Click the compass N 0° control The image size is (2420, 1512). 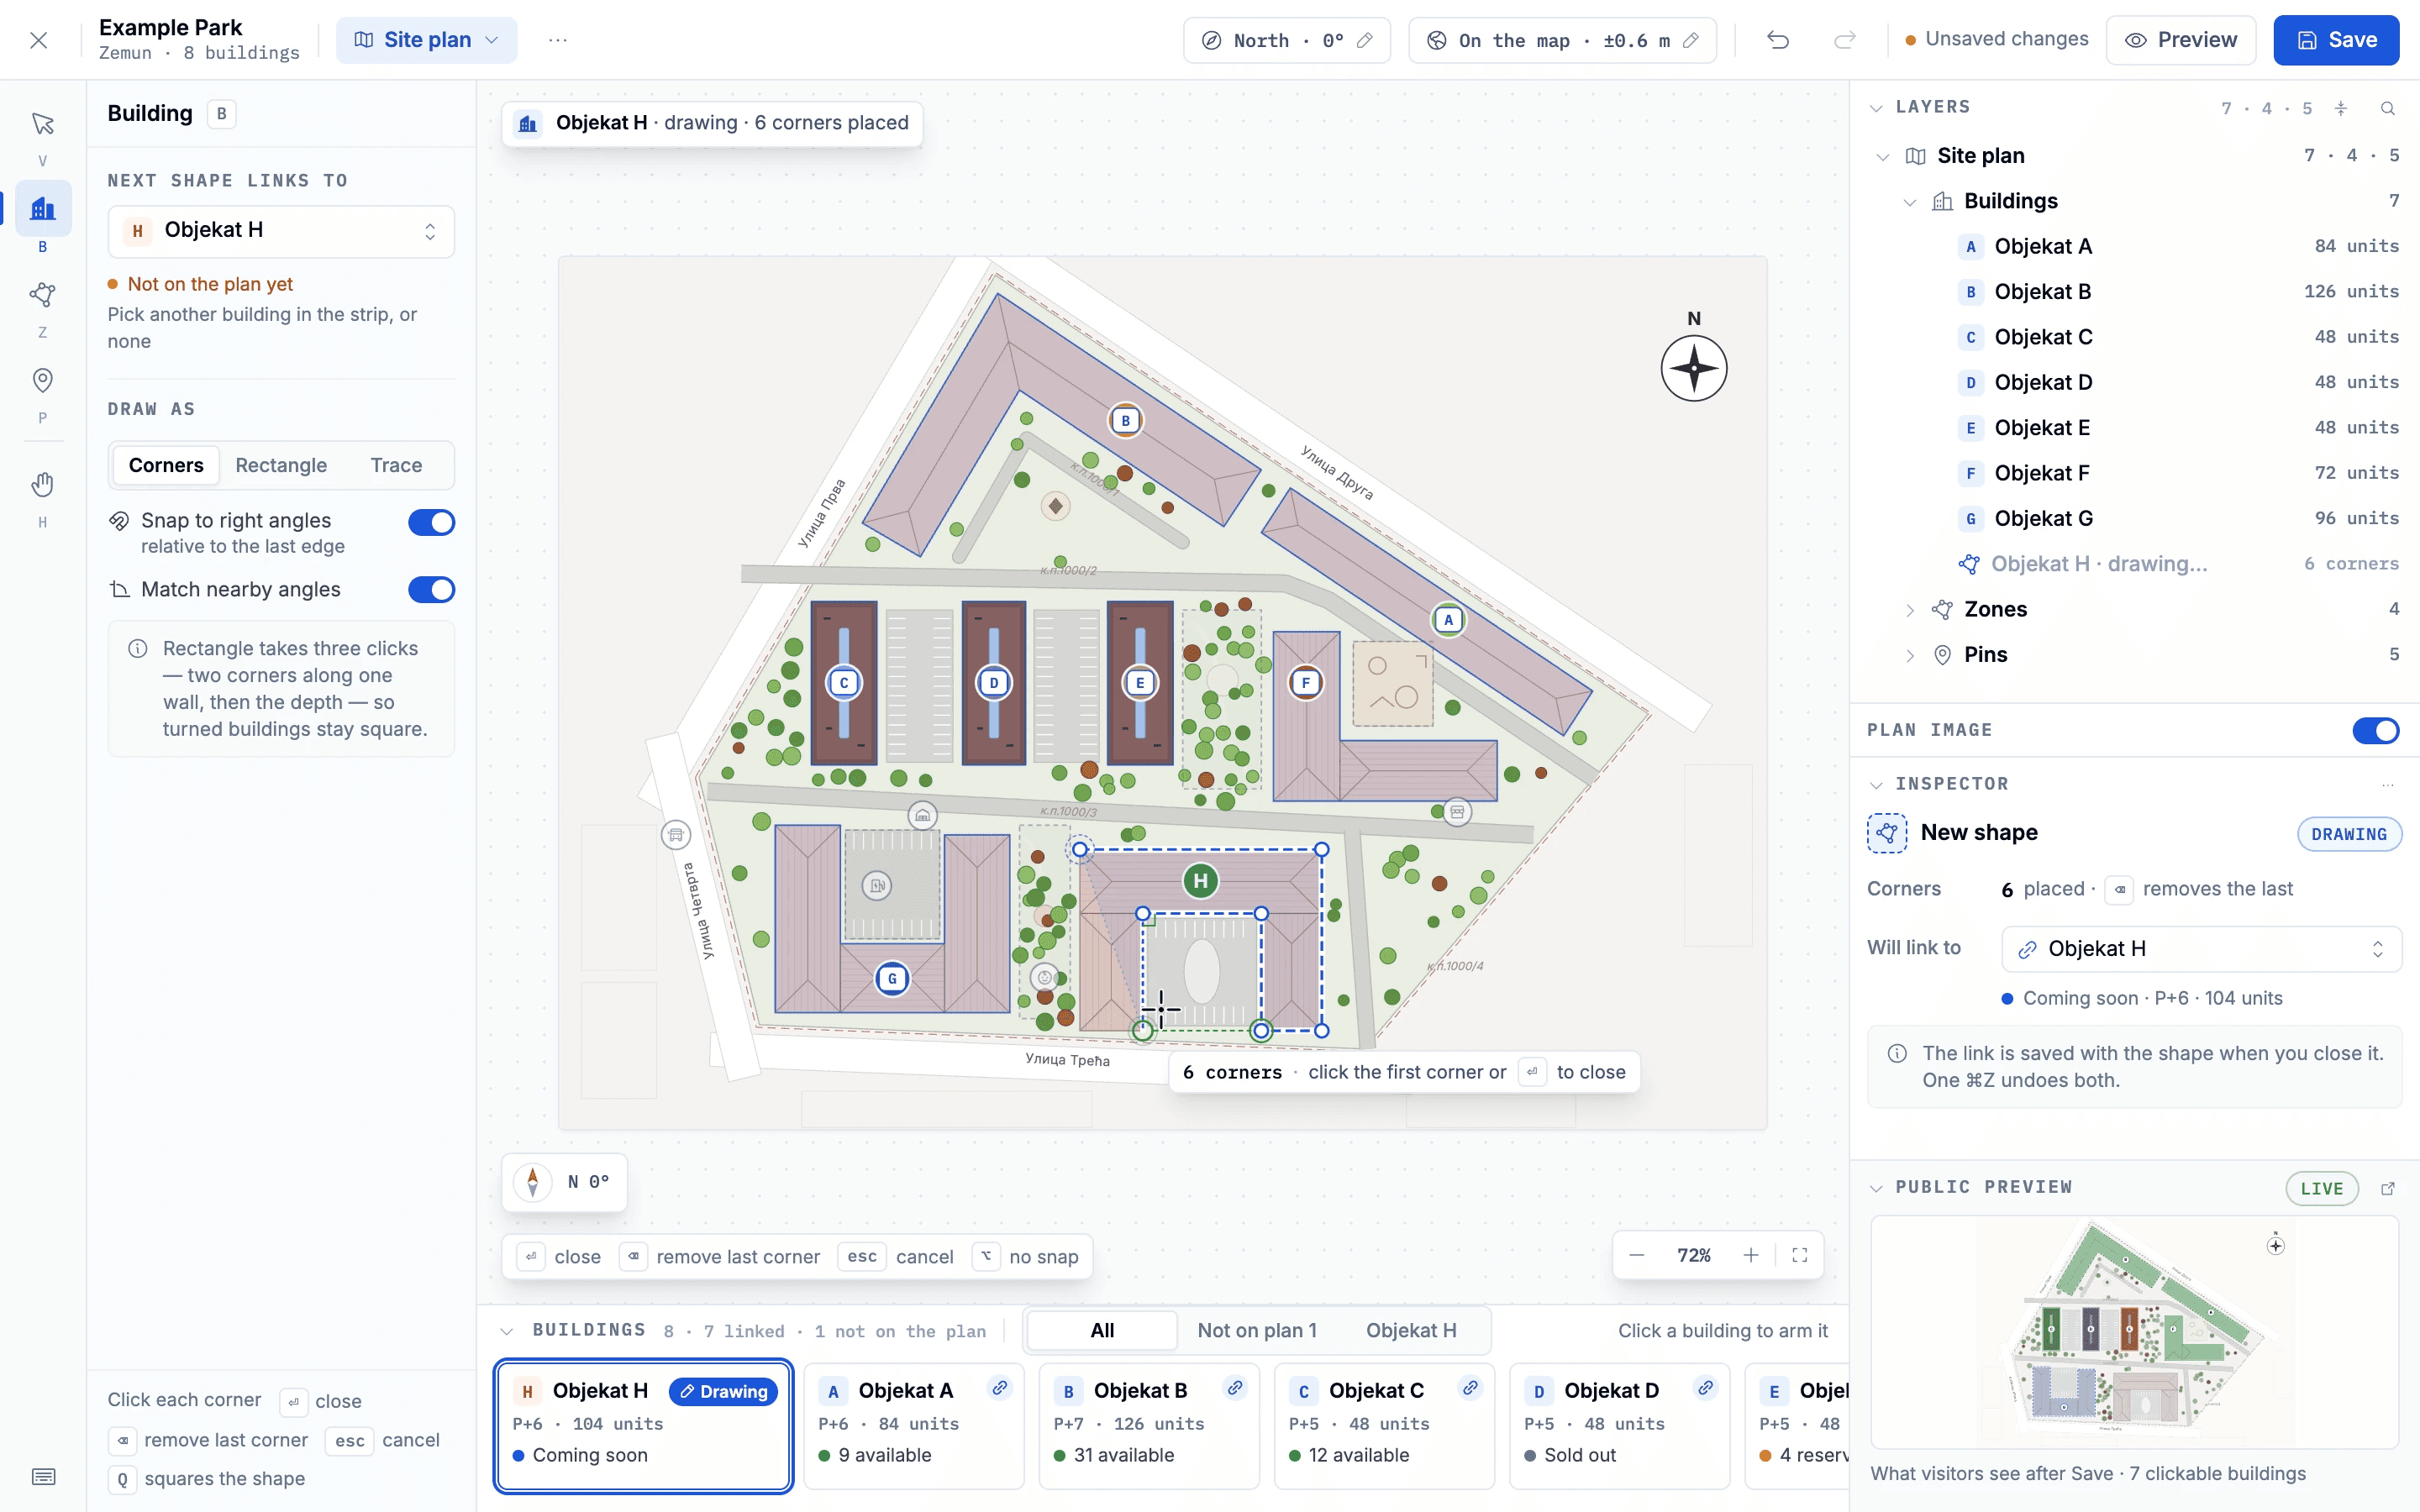565,1182
